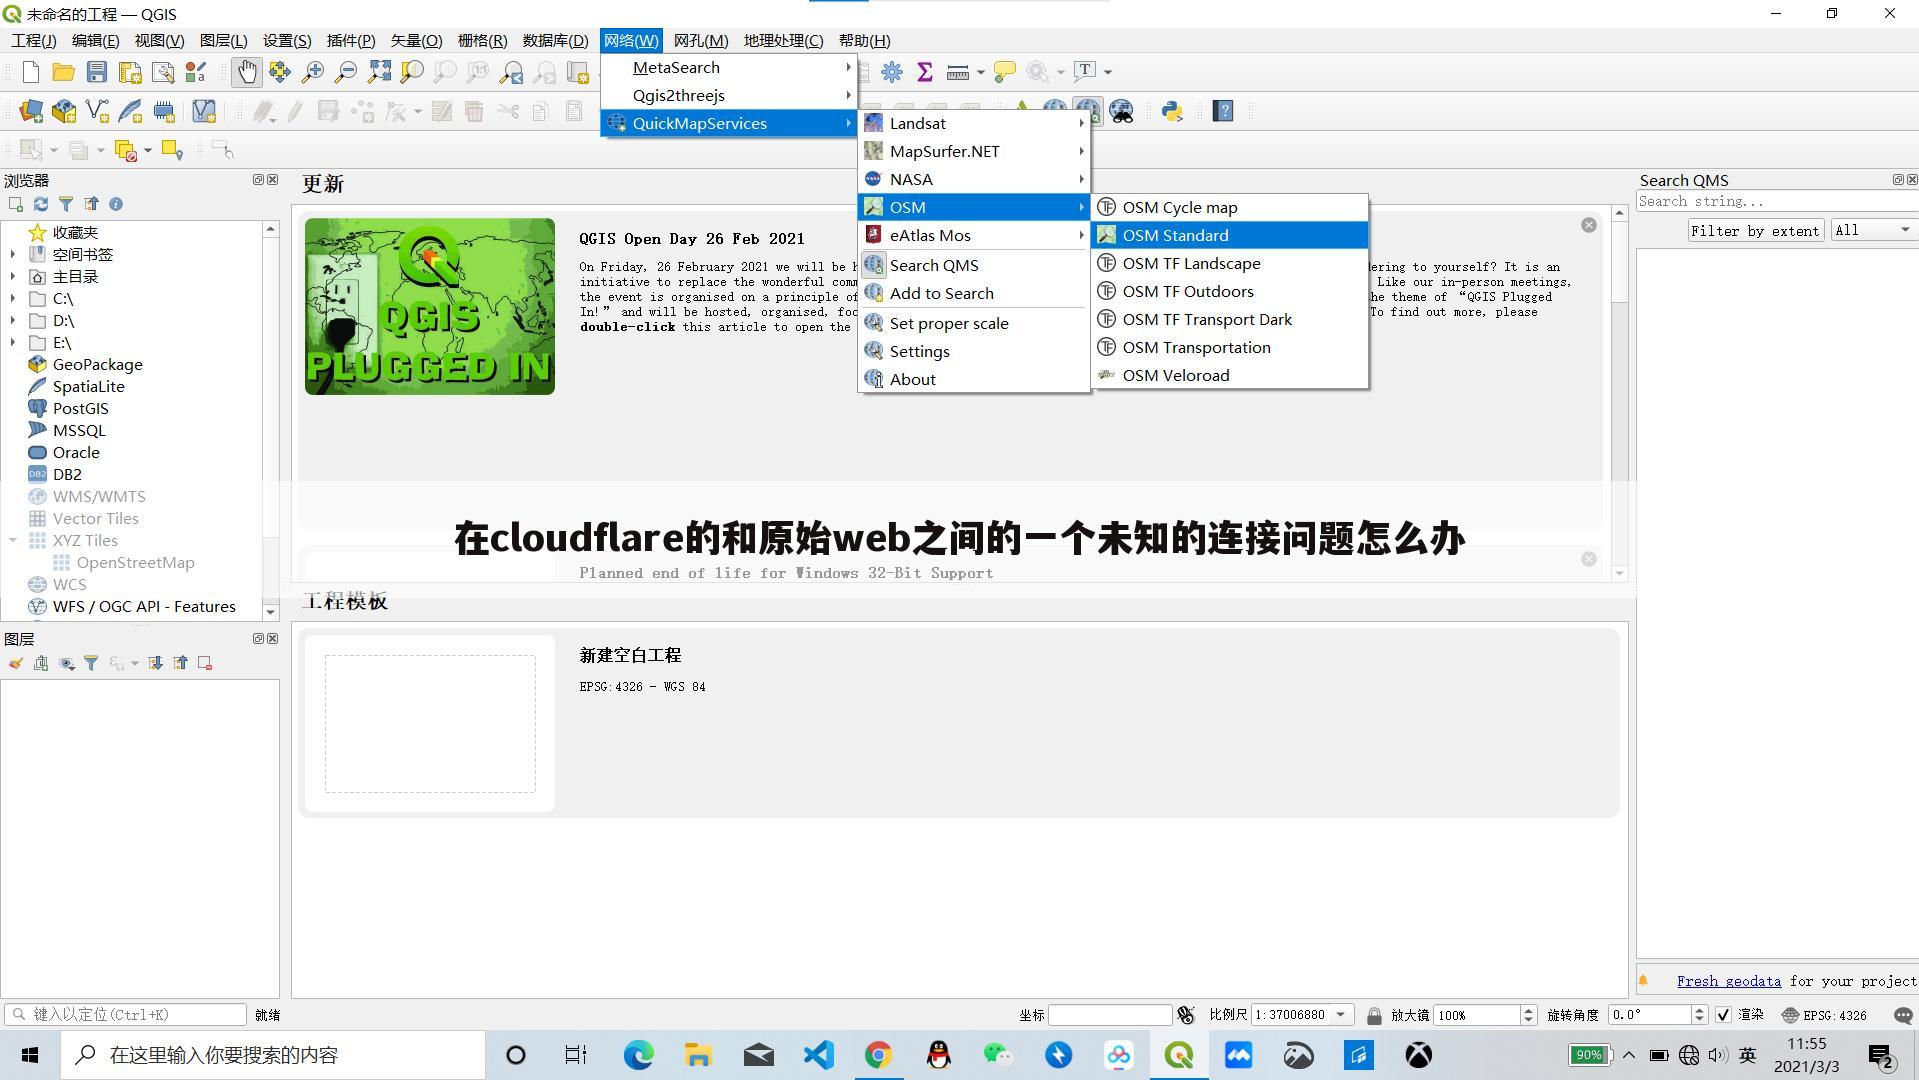Open QuickMapServices Settings menu entry
This screenshot has height=1080, width=1919.
[x=974, y=351]
